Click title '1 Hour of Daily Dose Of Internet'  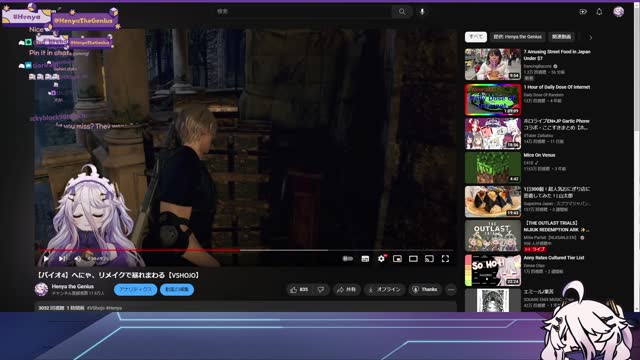coord(557,87)
